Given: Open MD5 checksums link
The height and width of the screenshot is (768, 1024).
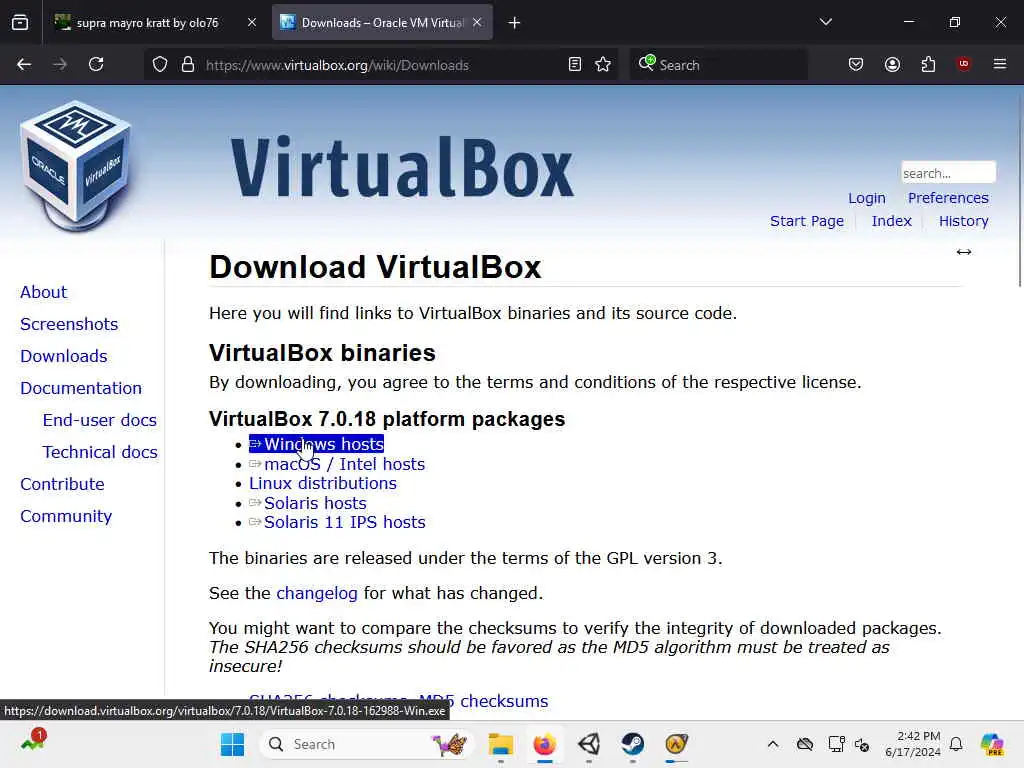Looking at the screenshot, I should click(483, 701).
